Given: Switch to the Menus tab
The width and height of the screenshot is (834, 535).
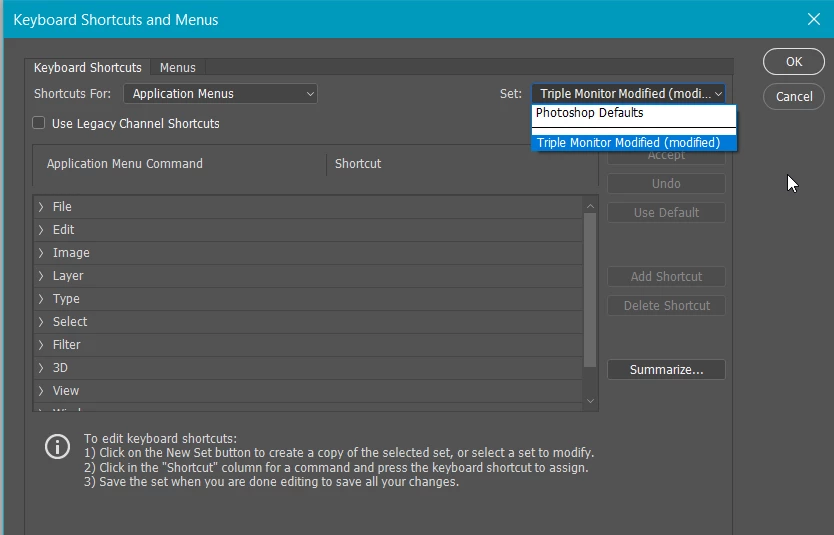Looking at the screenshot, I should tap(178, 68).
